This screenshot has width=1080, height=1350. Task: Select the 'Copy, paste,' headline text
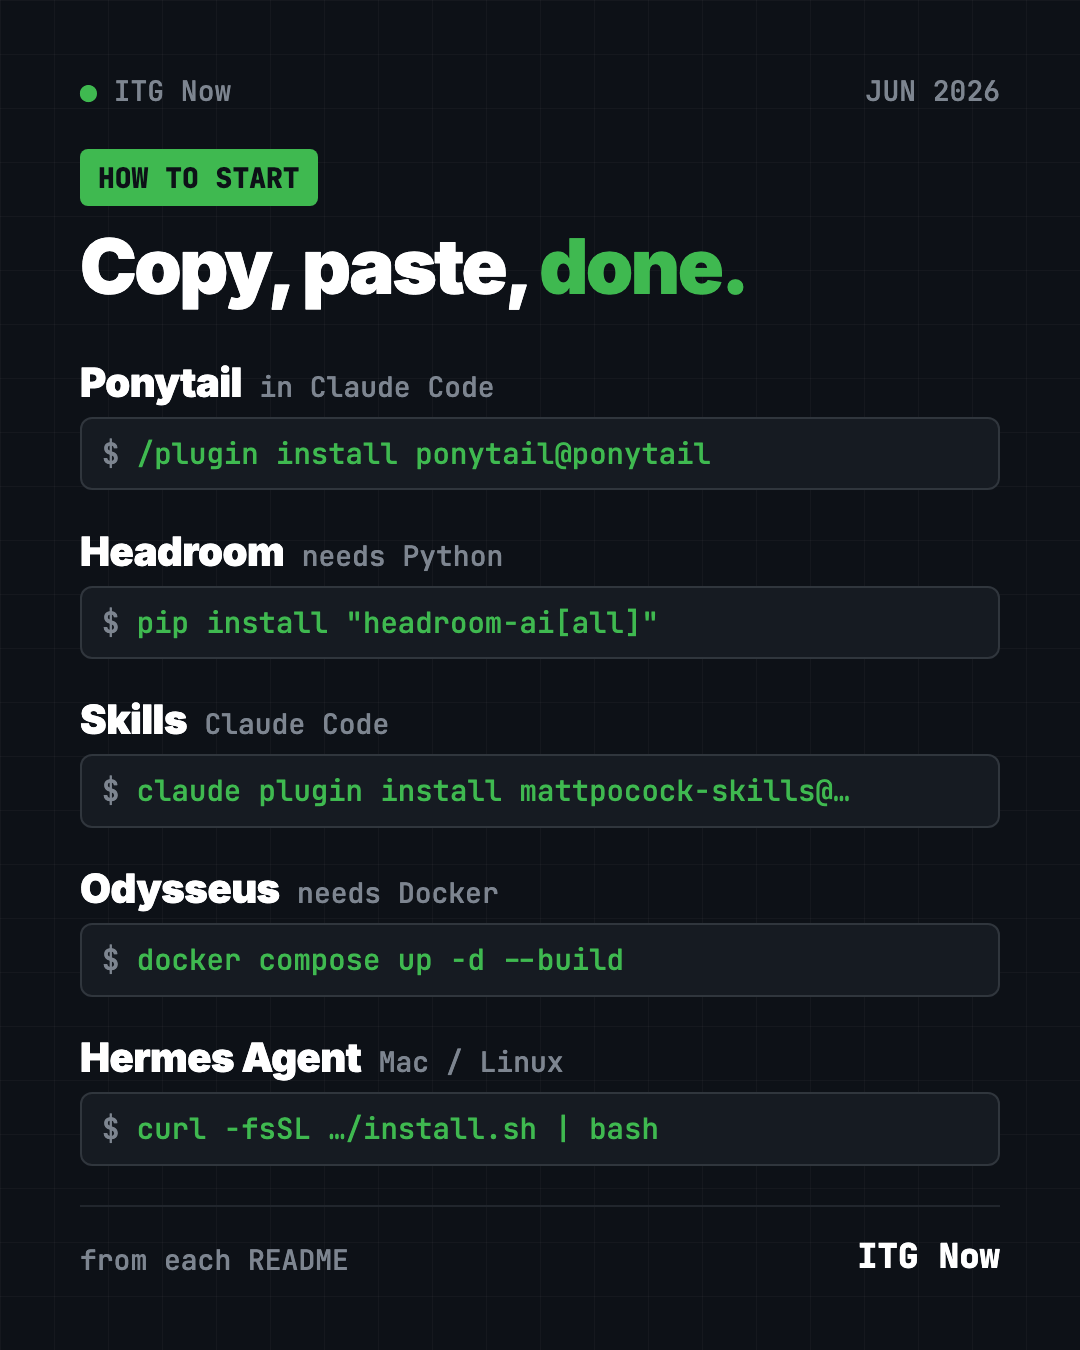[304, 270]
